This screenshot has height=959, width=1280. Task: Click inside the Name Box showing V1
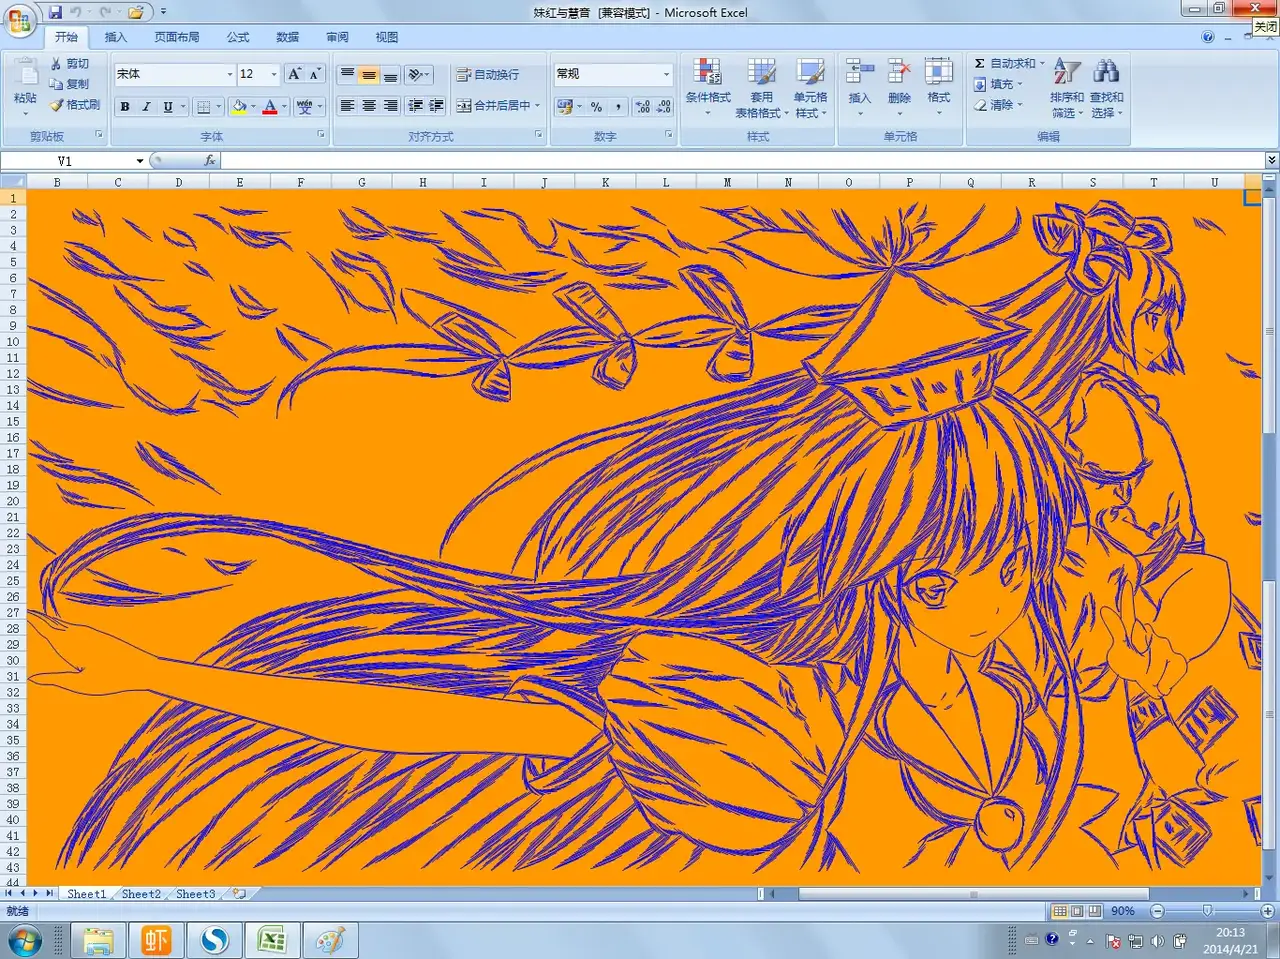90,161
